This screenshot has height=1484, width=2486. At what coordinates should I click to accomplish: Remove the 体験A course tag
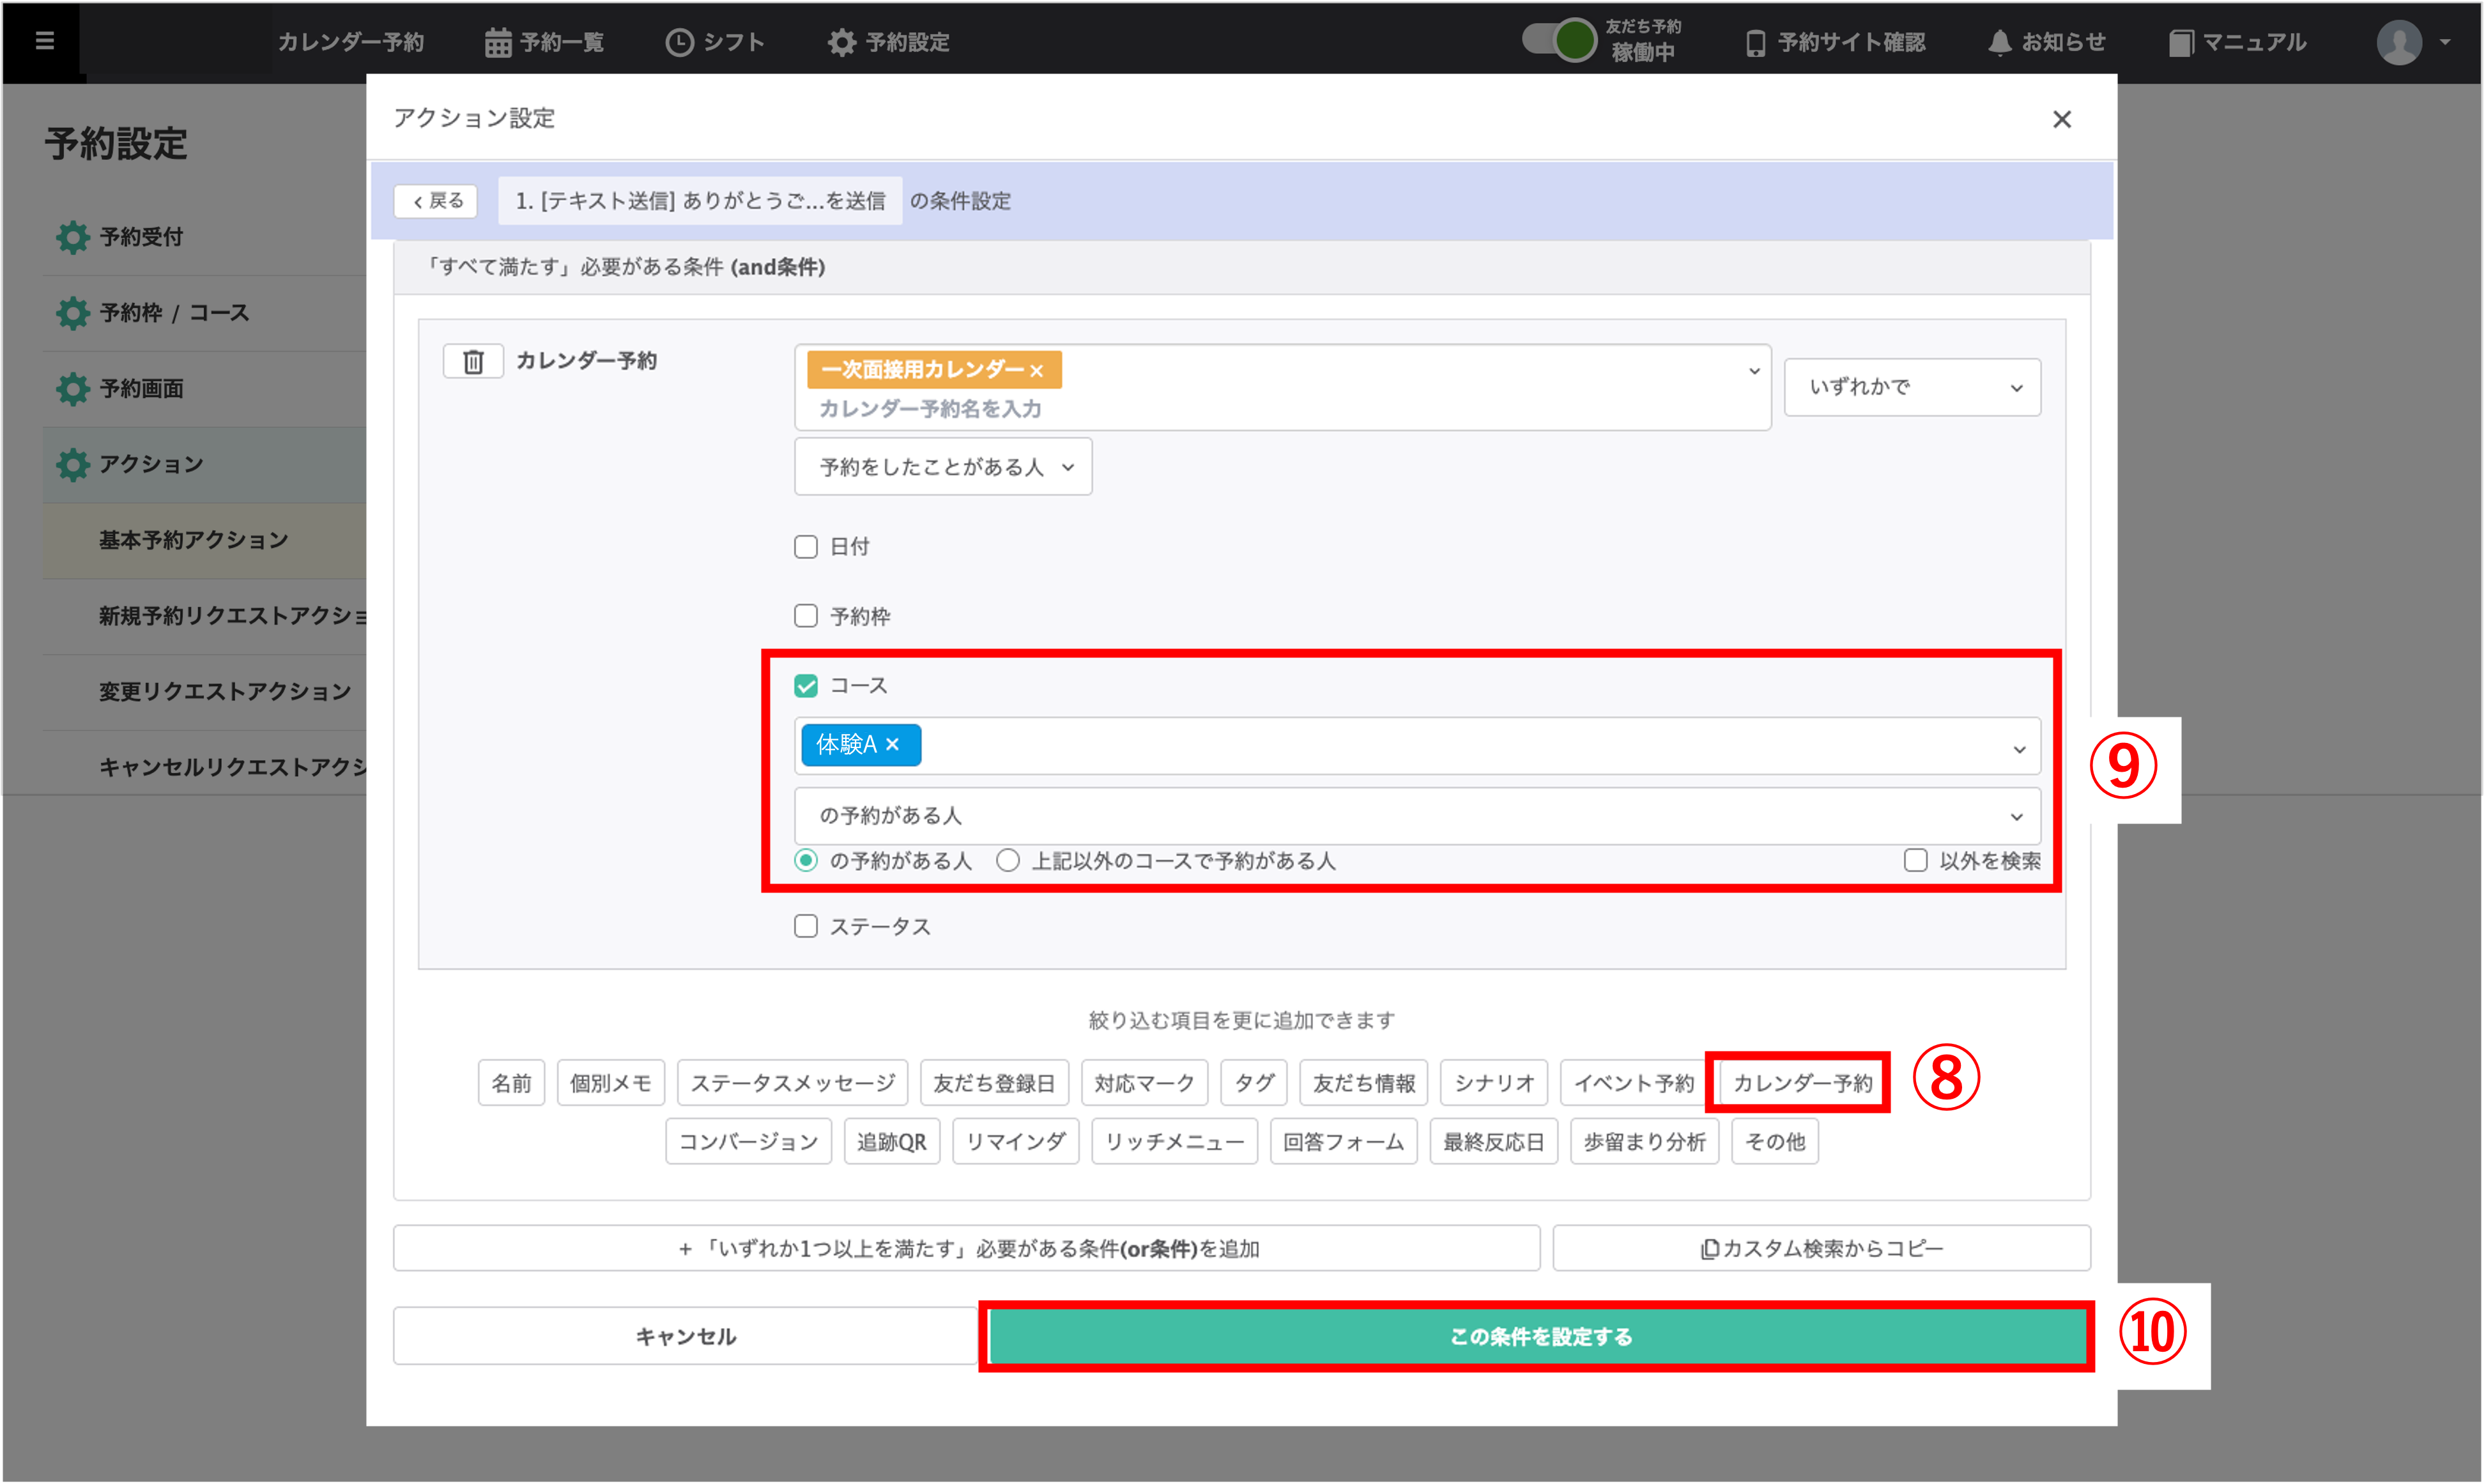point(893,744)
